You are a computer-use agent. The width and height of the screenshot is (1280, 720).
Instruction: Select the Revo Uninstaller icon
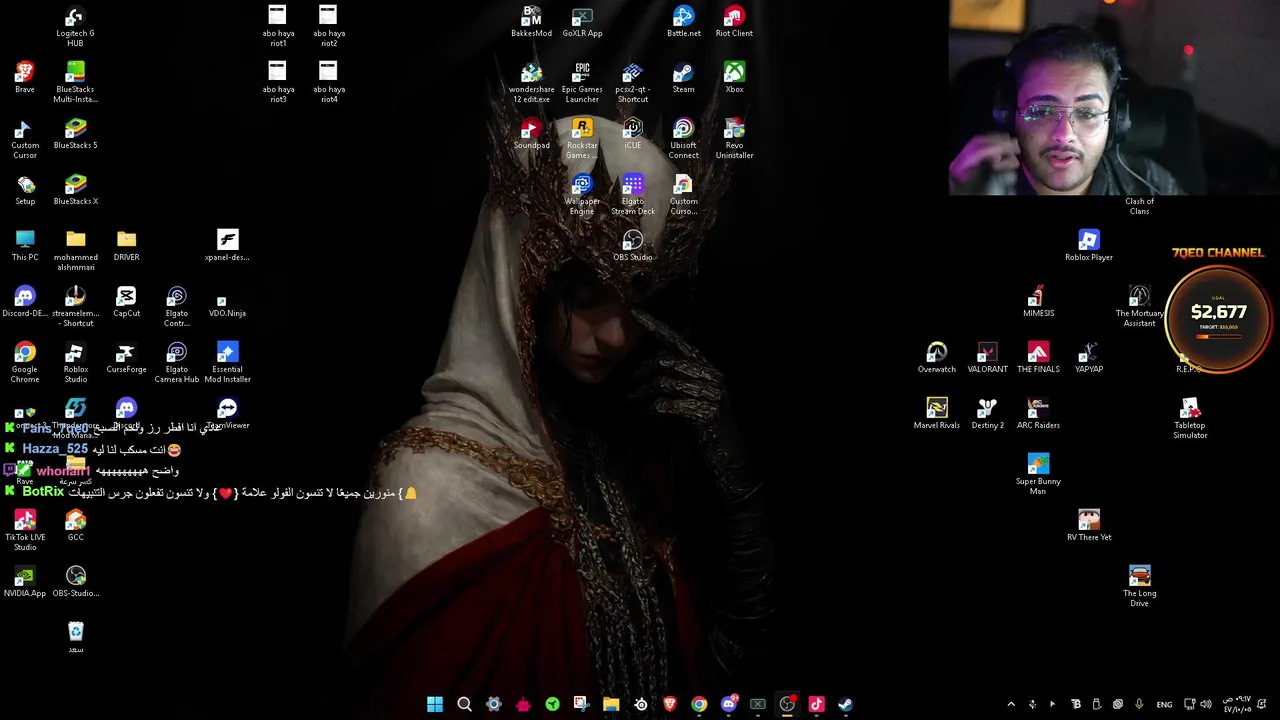734,138
